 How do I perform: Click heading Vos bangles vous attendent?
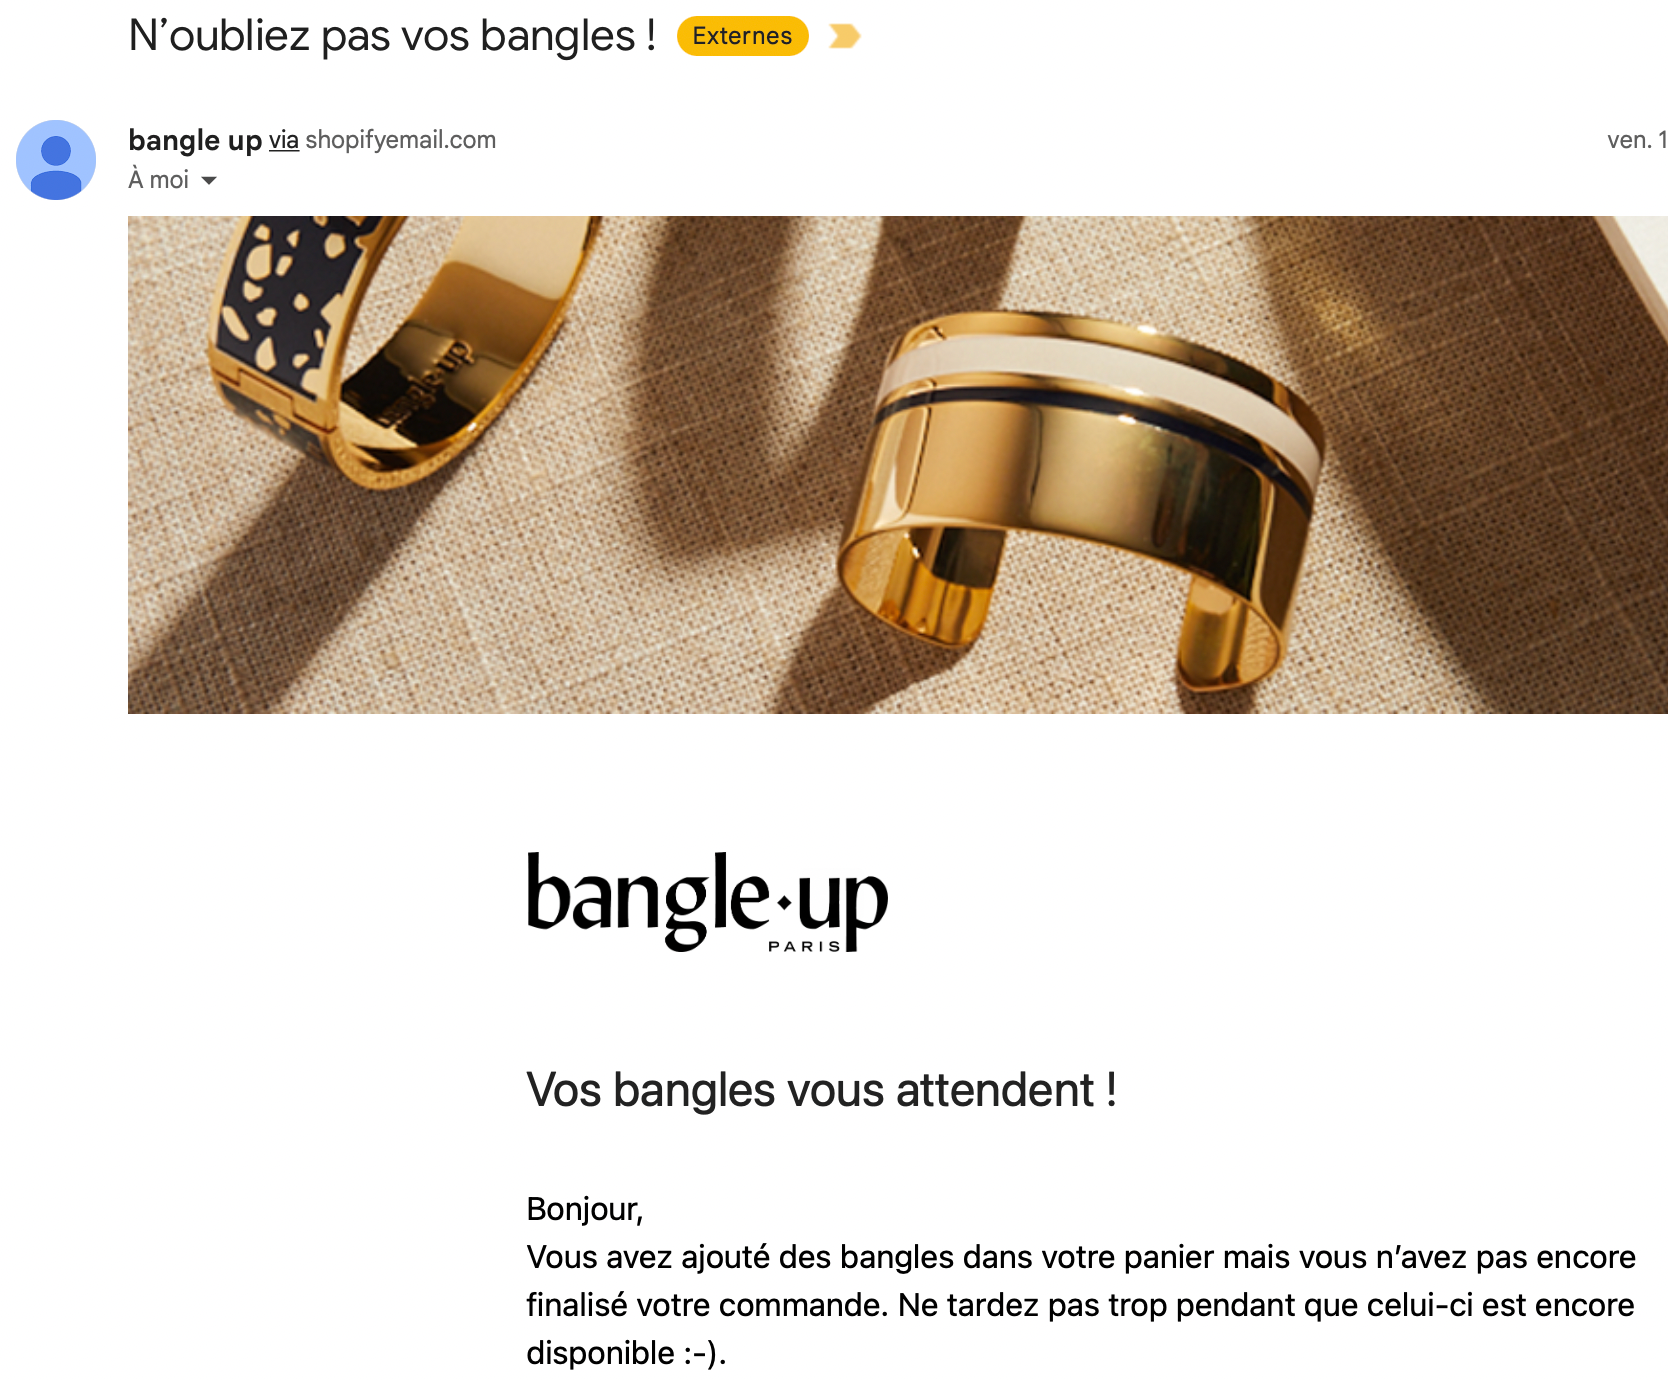[821, 1090]
